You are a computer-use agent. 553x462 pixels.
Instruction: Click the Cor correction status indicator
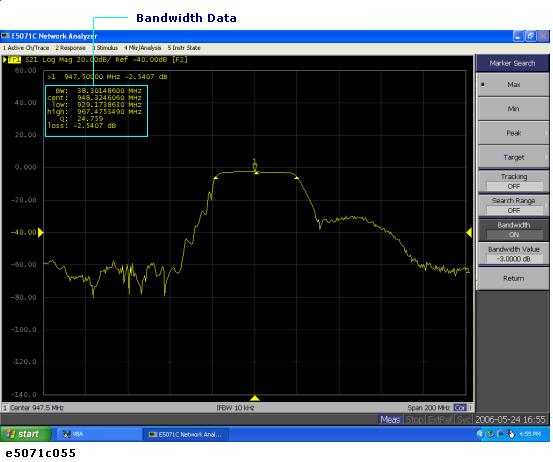pos(460,408)
